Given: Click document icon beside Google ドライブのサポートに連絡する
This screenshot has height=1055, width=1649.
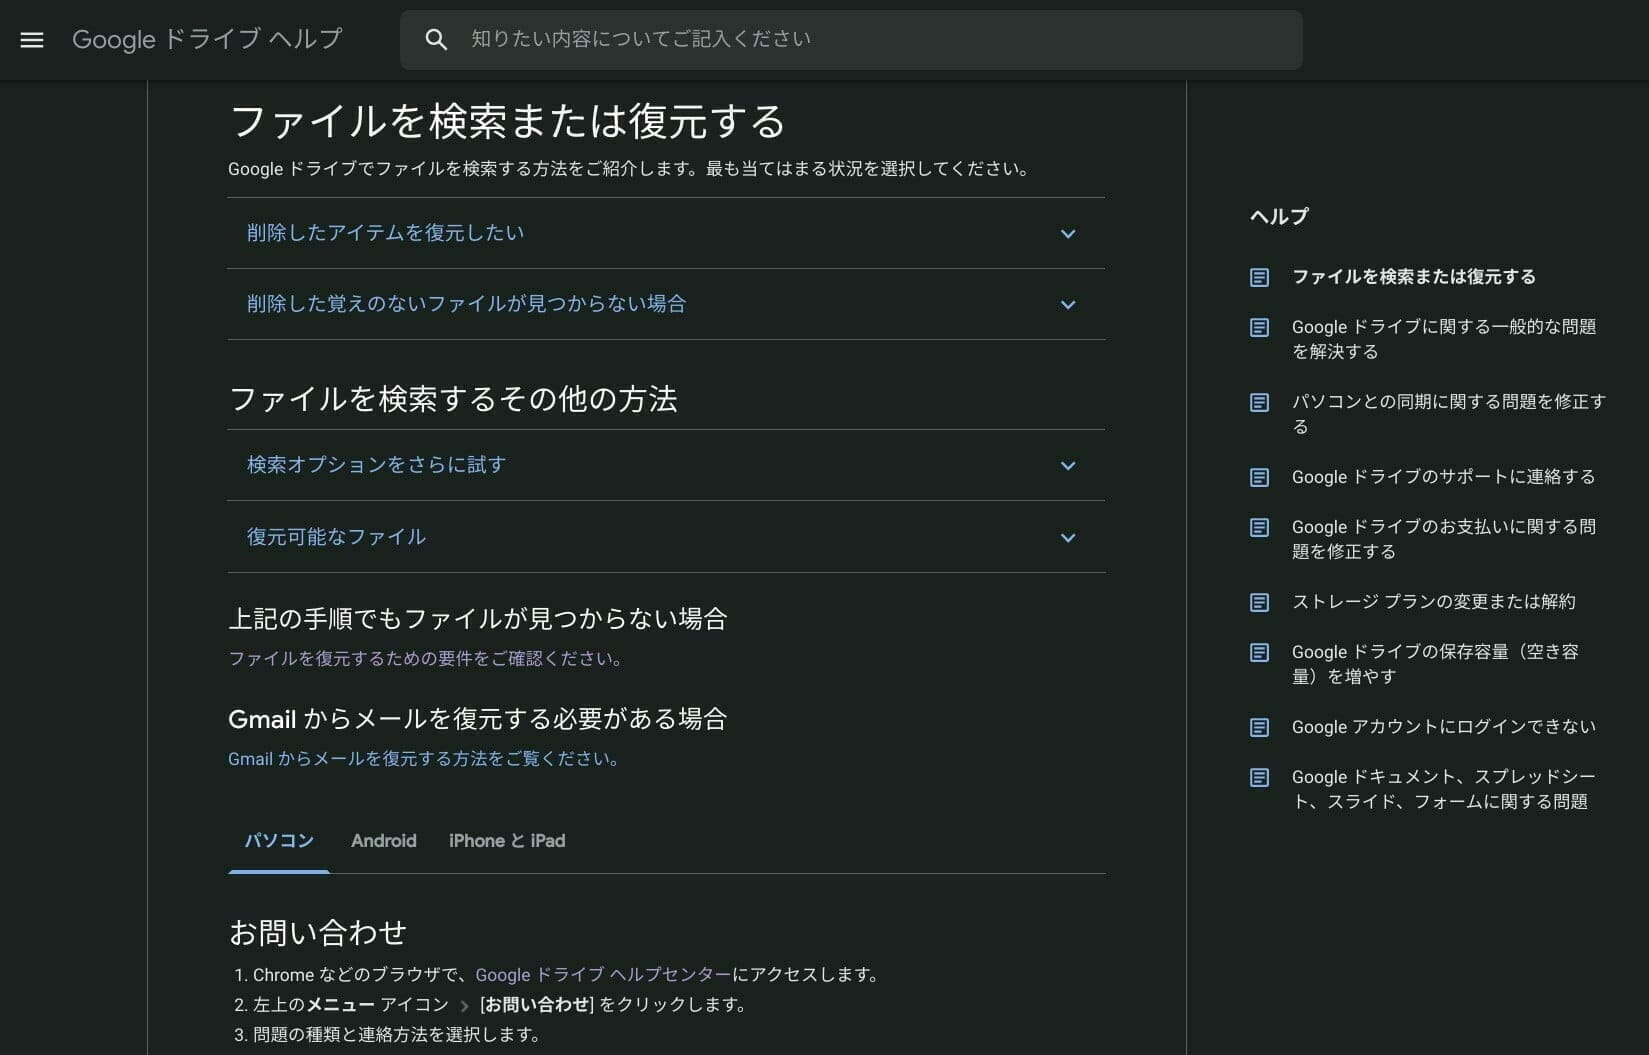Looking at the screenshot, I should (1260, 477).
